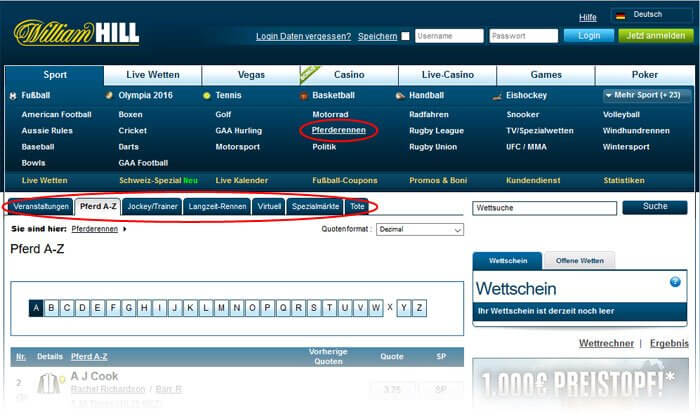Open Schweiz-Spezial link
700x416 pixels.
[x=150, y=181]
